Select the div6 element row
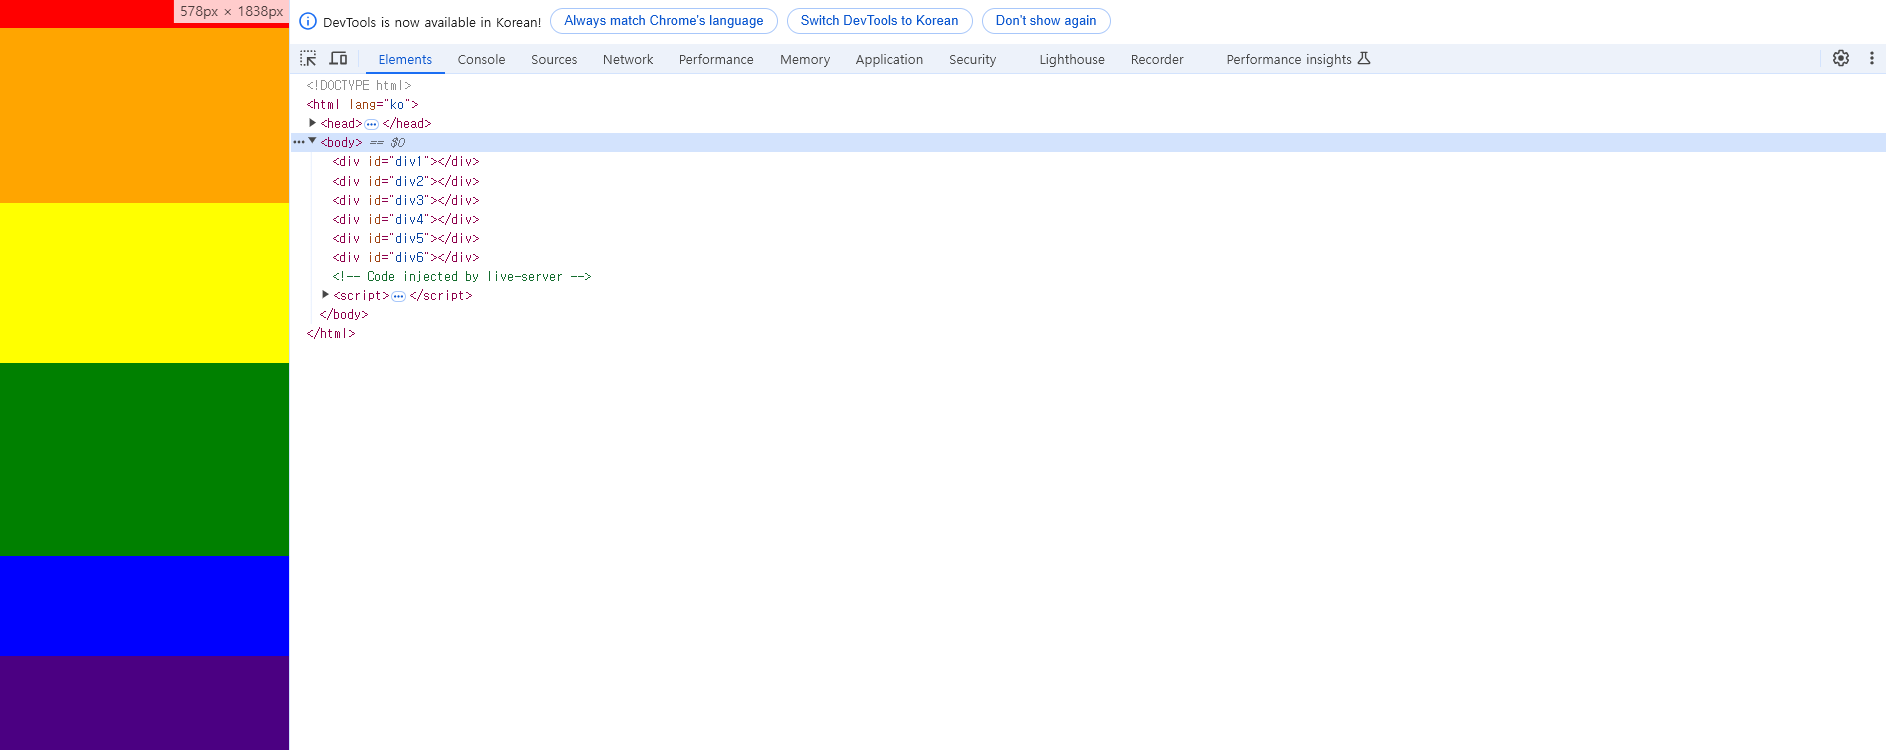This screenshot has height=750, width=1886. tap(1088, 257)
